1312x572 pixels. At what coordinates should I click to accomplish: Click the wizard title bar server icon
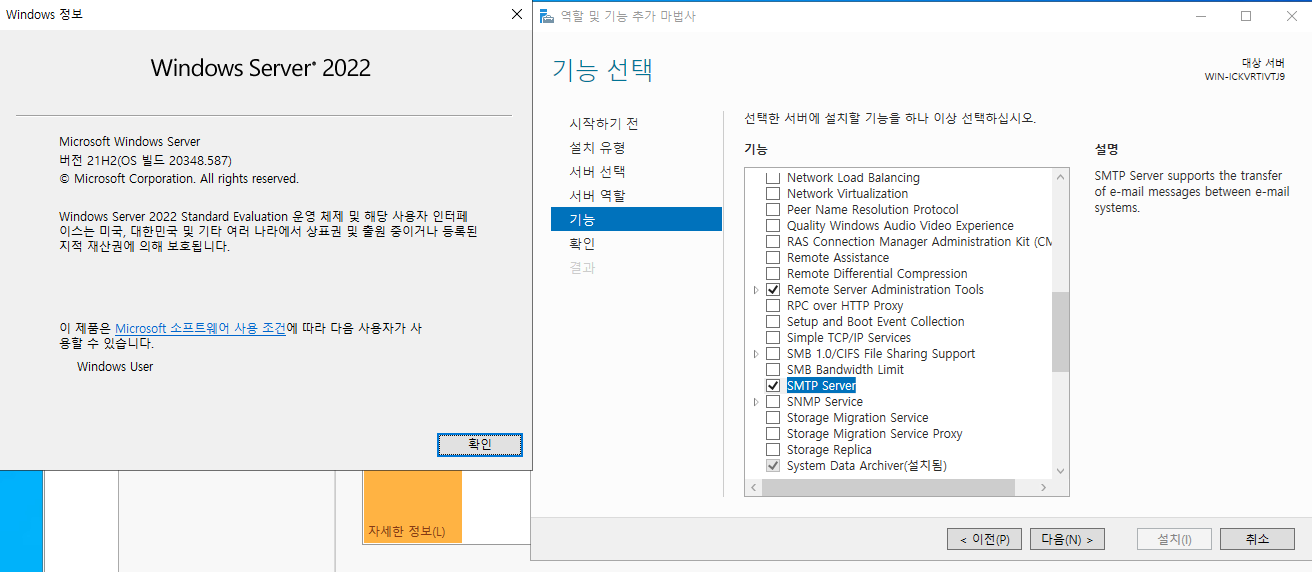546,16
